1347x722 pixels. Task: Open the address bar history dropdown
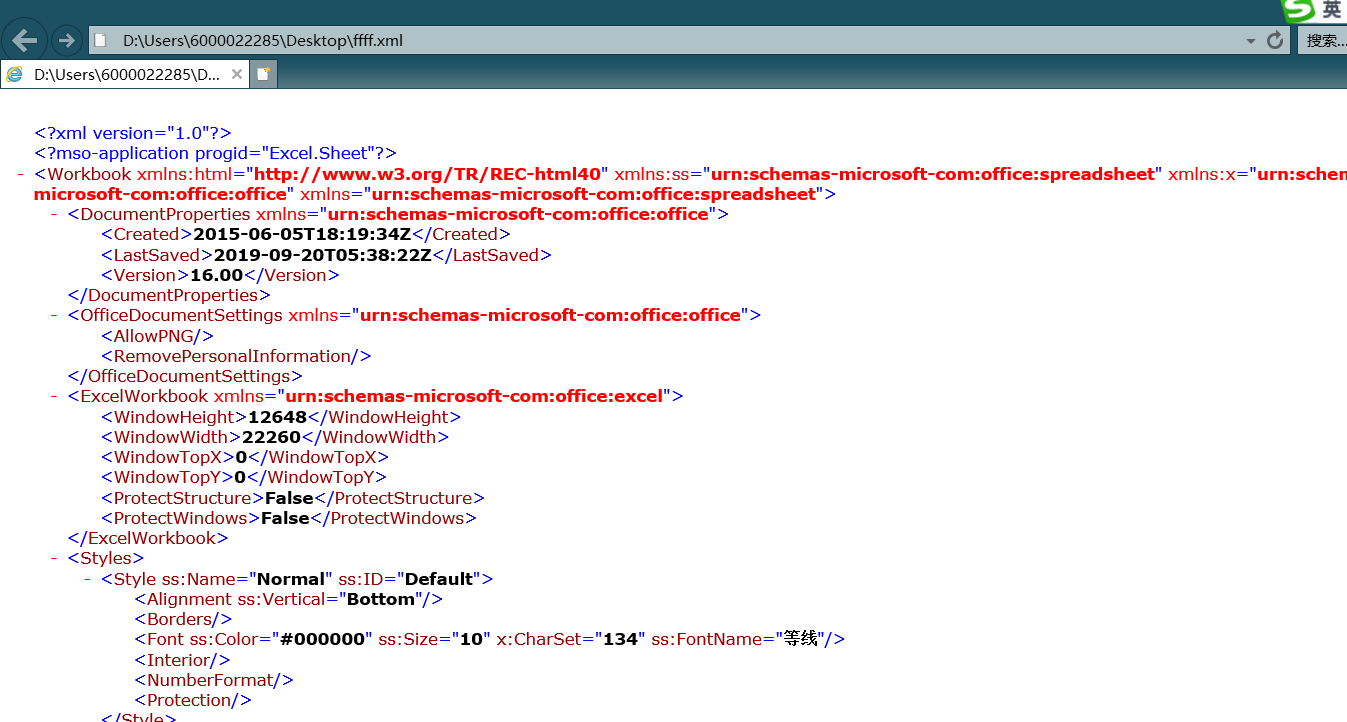click(1250, 40)
